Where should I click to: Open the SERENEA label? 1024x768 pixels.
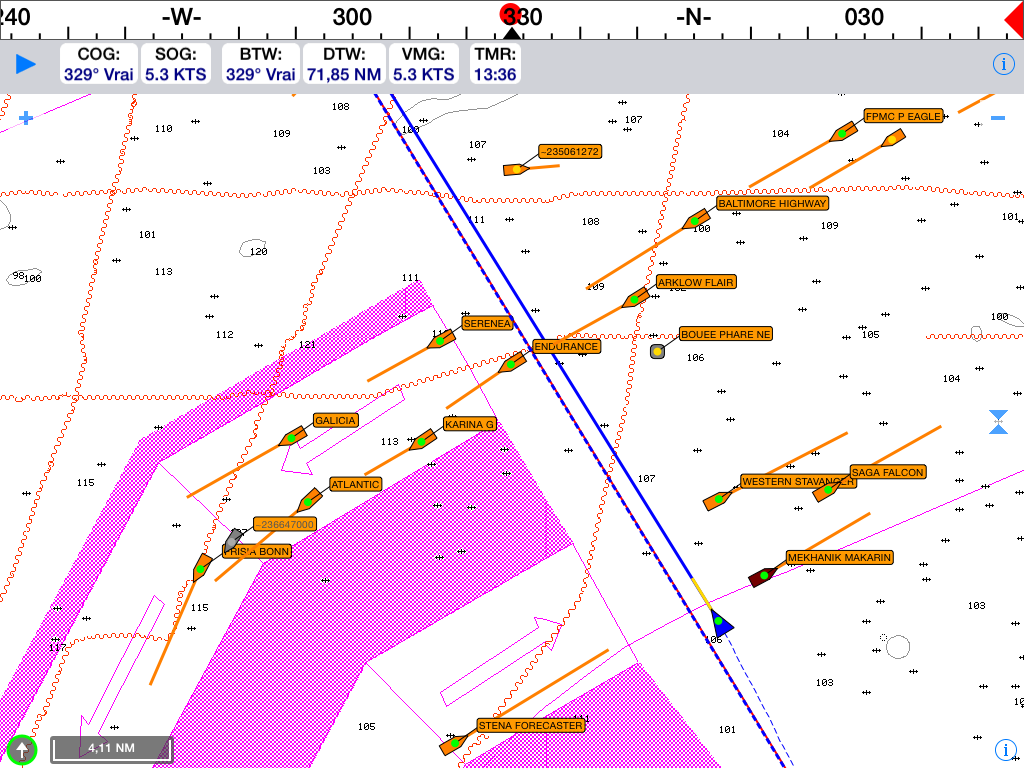487,323
